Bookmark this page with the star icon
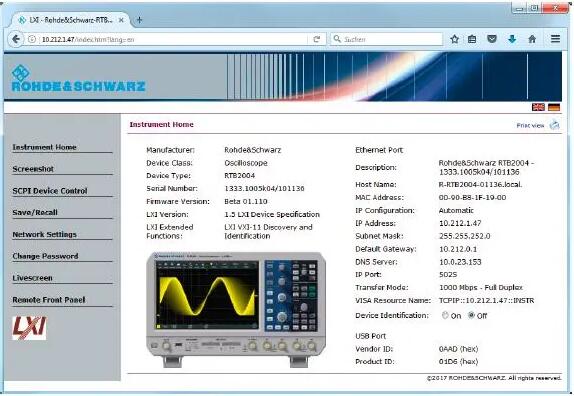 pos(455,39)
